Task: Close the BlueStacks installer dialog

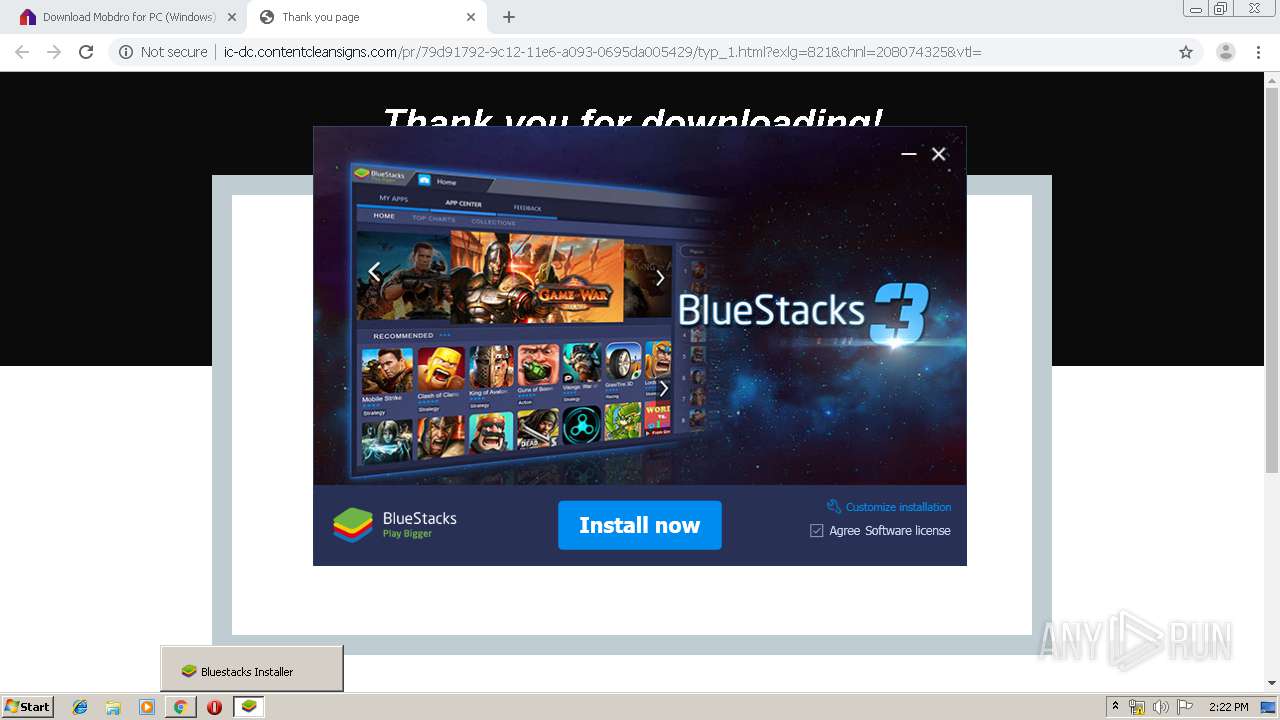Action: [x=938, y=154]
